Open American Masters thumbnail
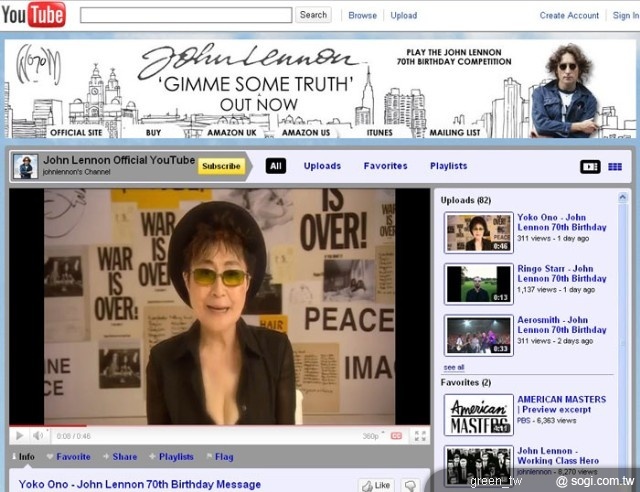This screenshot has height=492, width=640. (x=478, y=414)
